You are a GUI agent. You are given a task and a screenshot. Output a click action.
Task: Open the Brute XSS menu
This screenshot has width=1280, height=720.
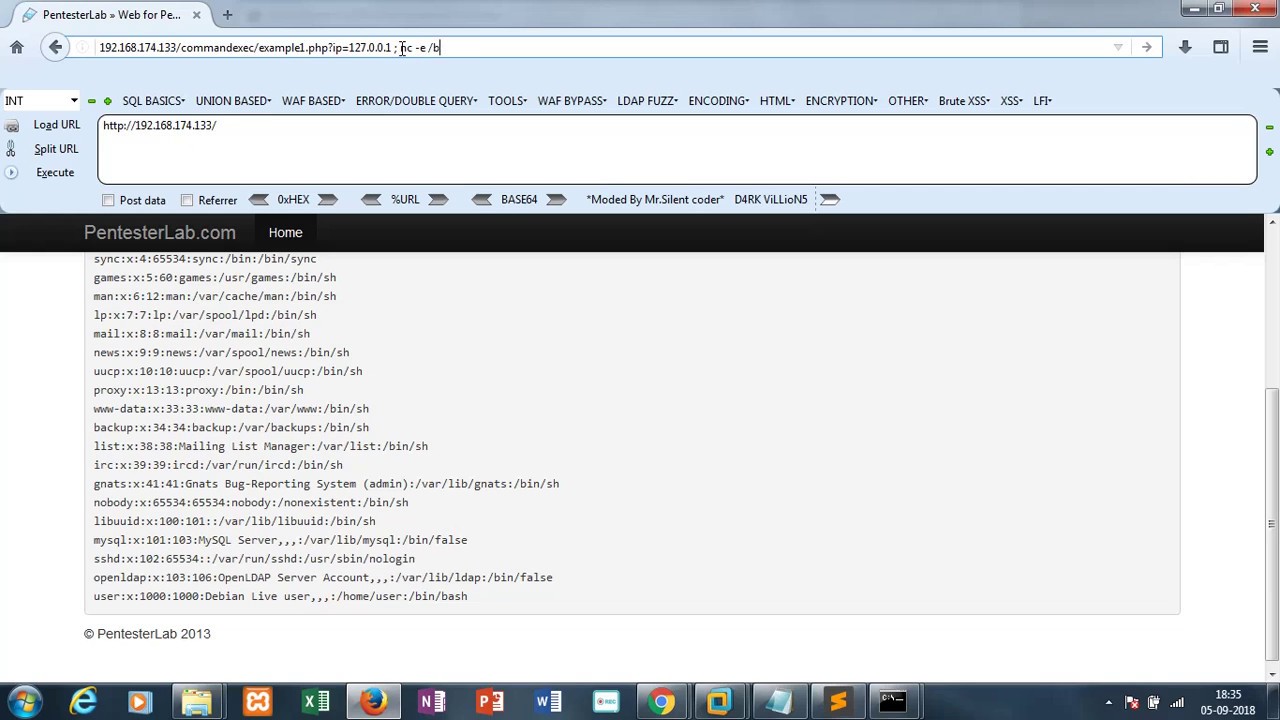point(964,101)
